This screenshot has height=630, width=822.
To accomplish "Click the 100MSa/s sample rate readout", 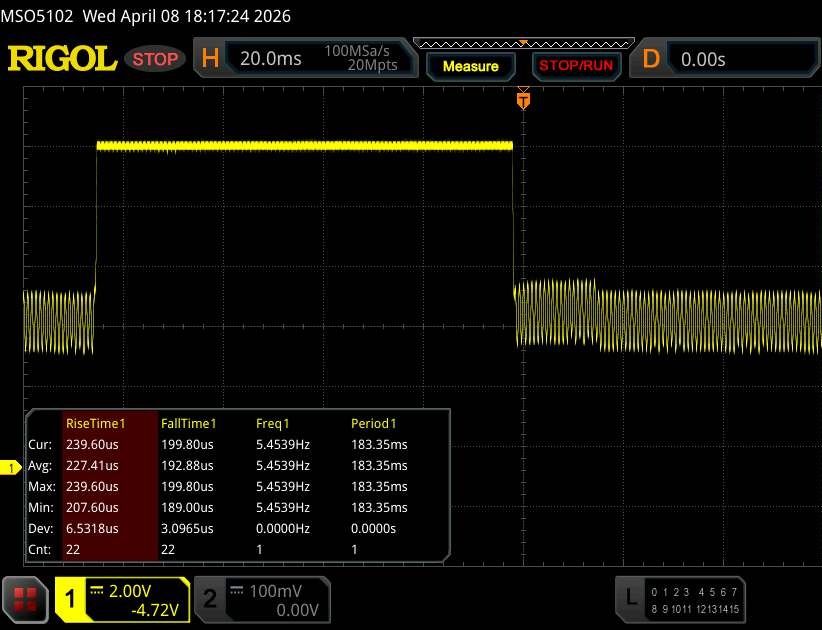I will (361, 51).
